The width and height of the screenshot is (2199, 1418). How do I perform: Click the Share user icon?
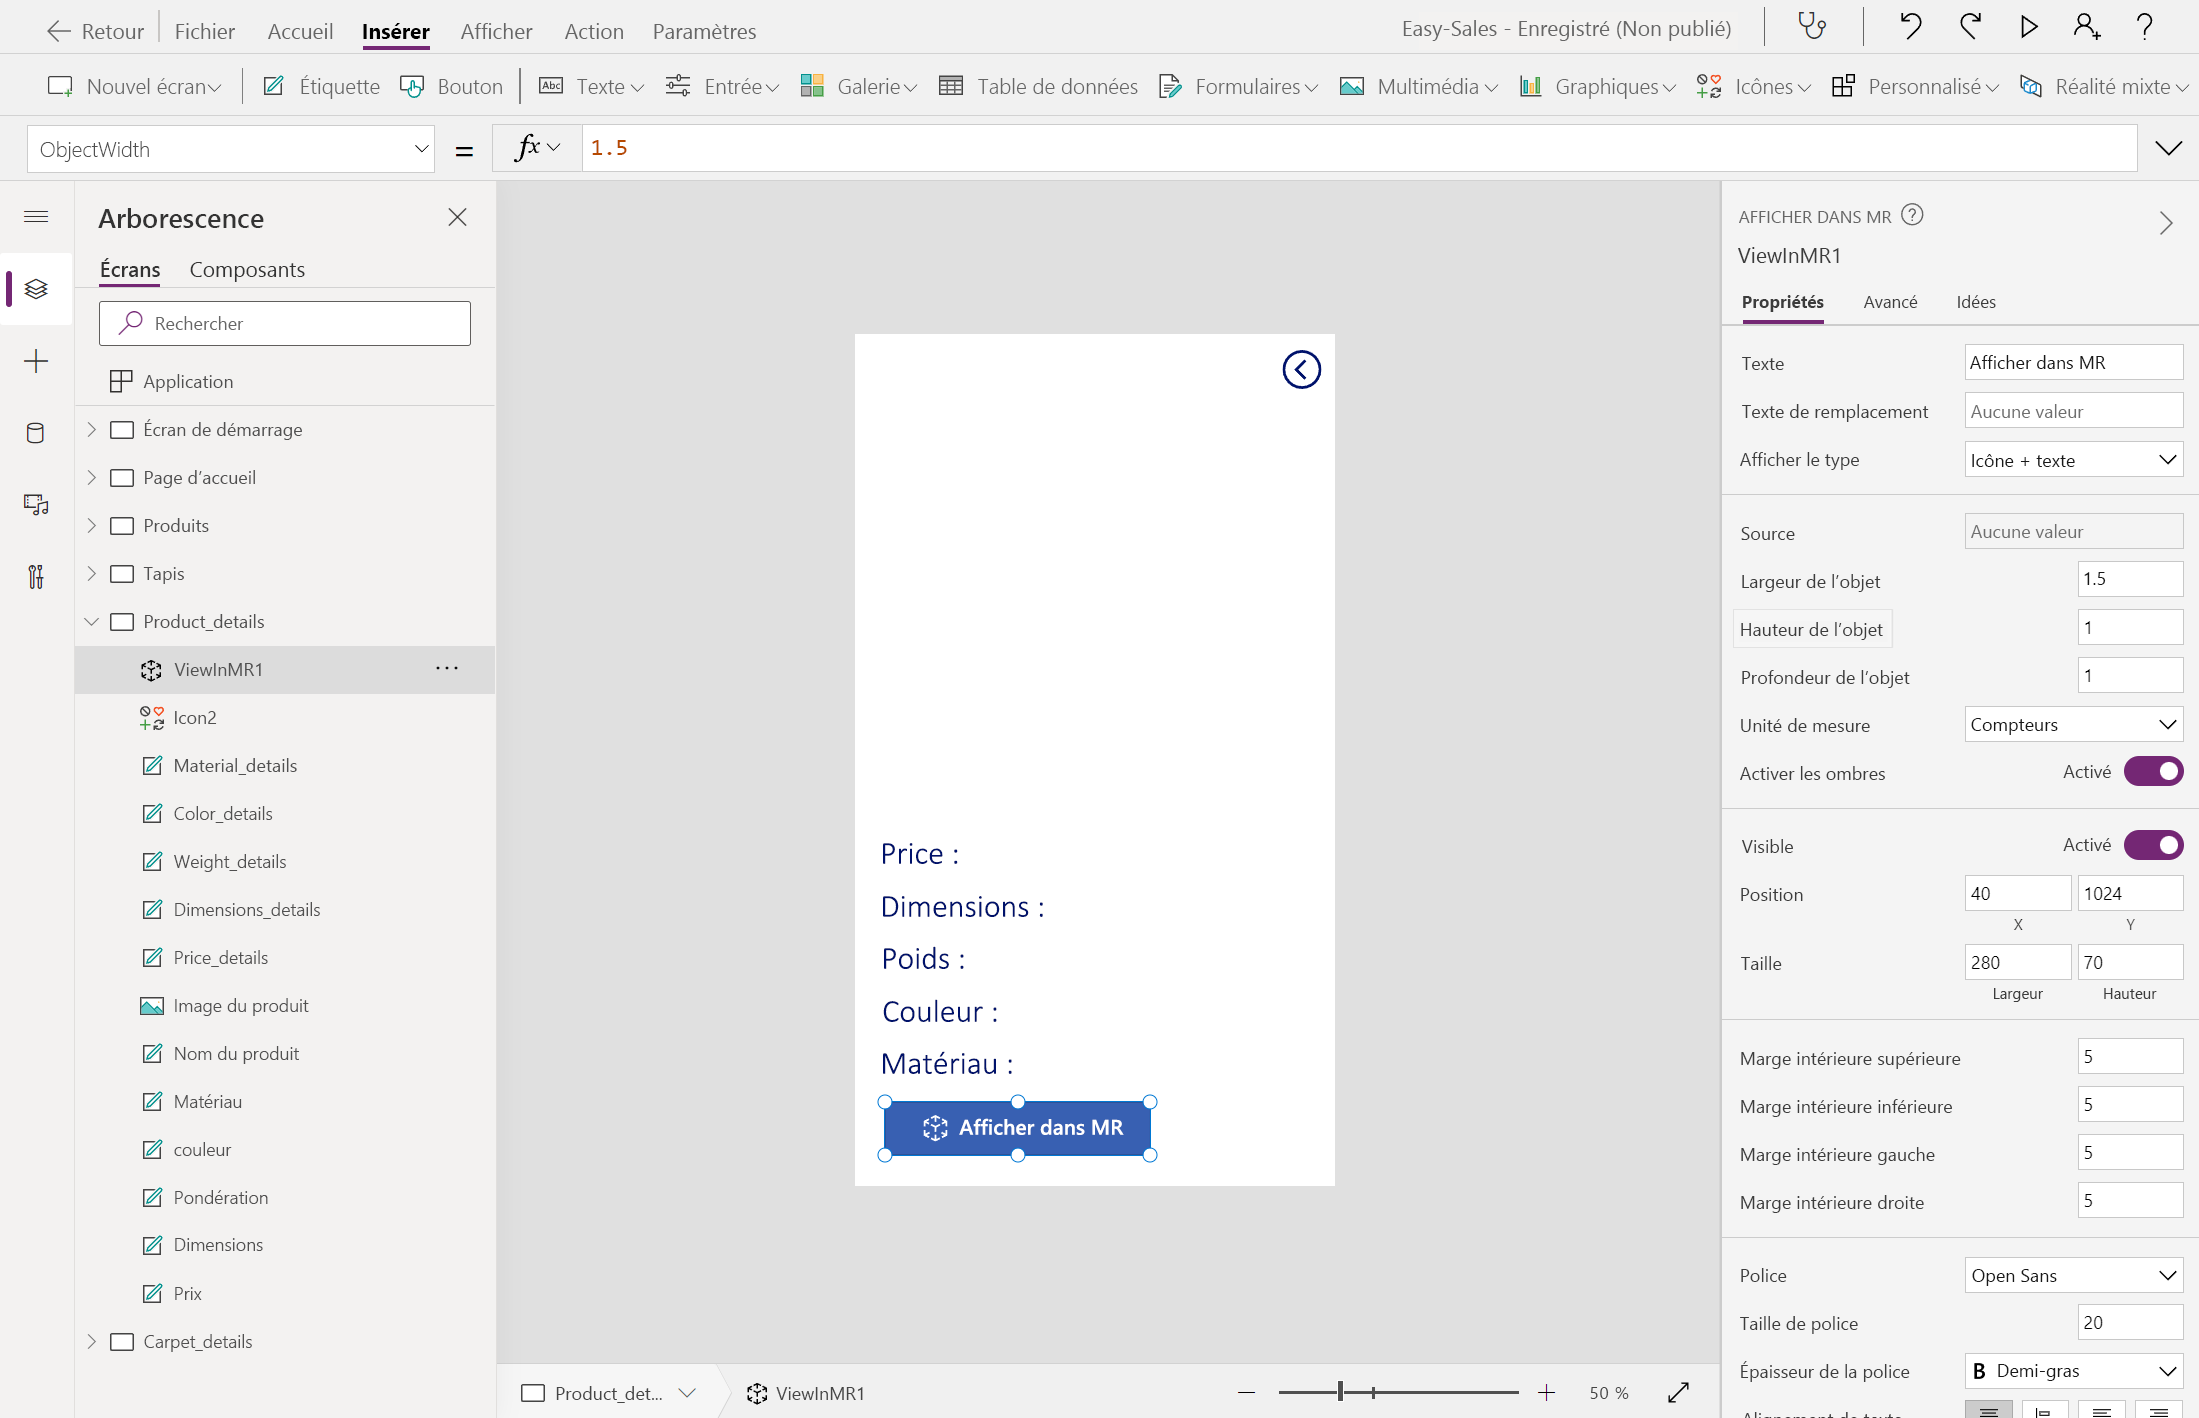coord(2086,27)
